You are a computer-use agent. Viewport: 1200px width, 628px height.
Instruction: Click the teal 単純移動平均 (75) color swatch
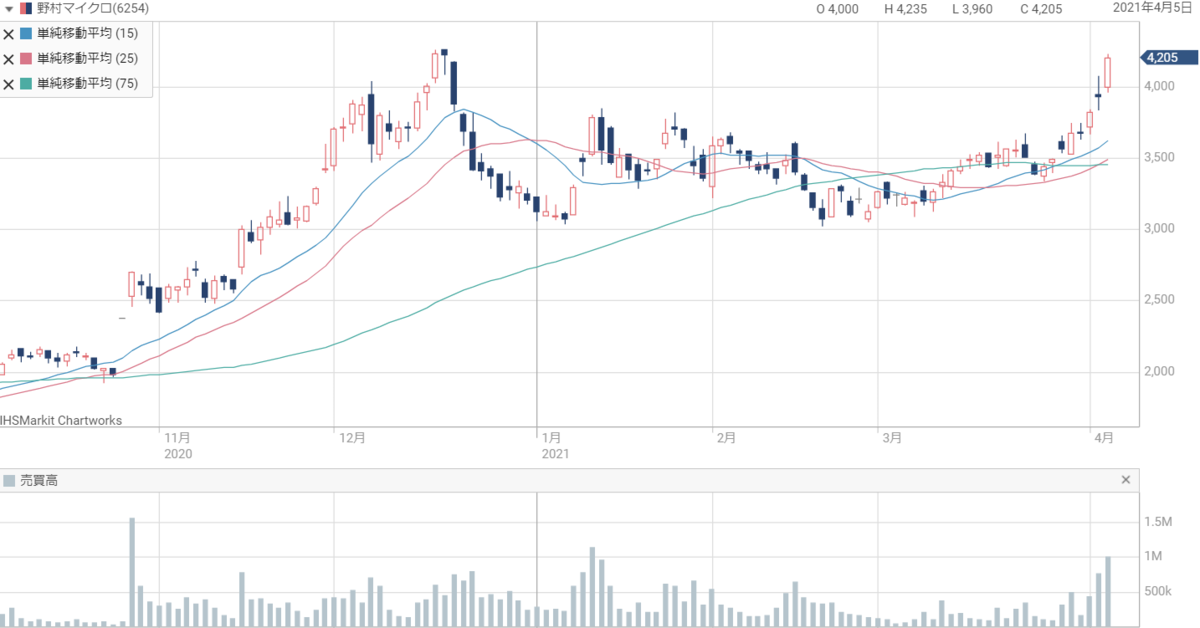click(x=26, y=85)
